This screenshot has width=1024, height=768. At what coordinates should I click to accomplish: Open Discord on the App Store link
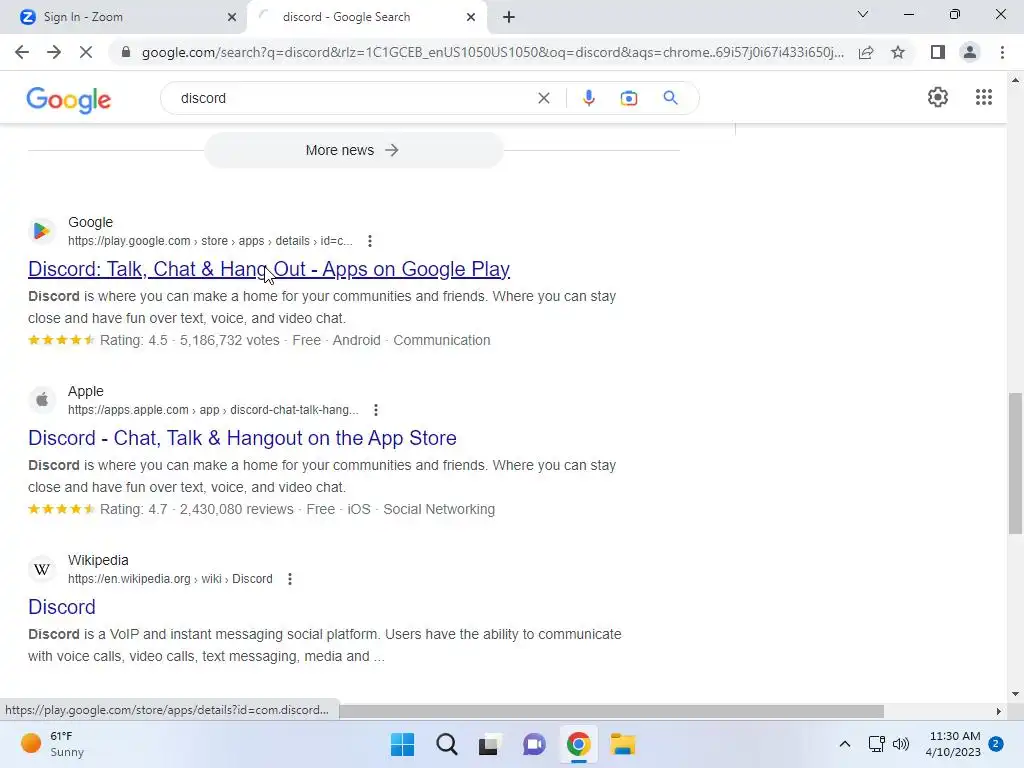[x=242, y=438]
